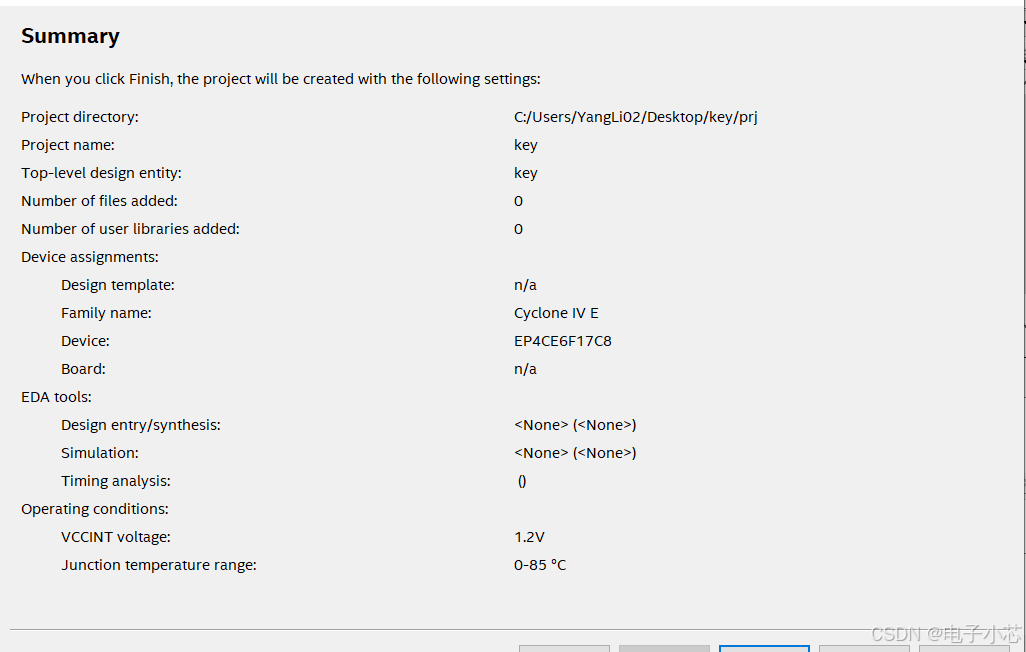
Task: Click the top-level design entity value
Action: [526, 173]
